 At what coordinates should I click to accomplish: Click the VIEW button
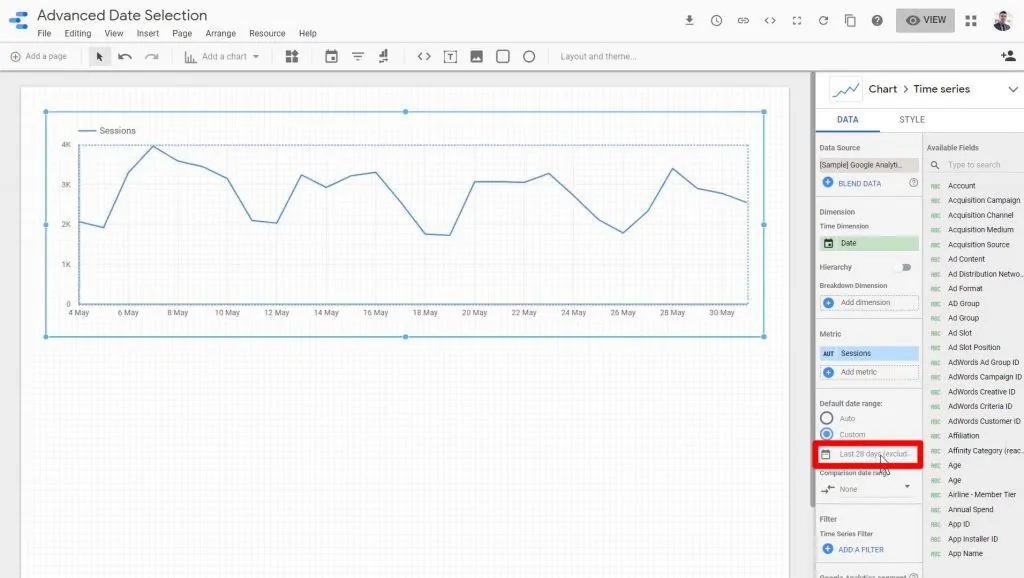[x=925, y=20]
